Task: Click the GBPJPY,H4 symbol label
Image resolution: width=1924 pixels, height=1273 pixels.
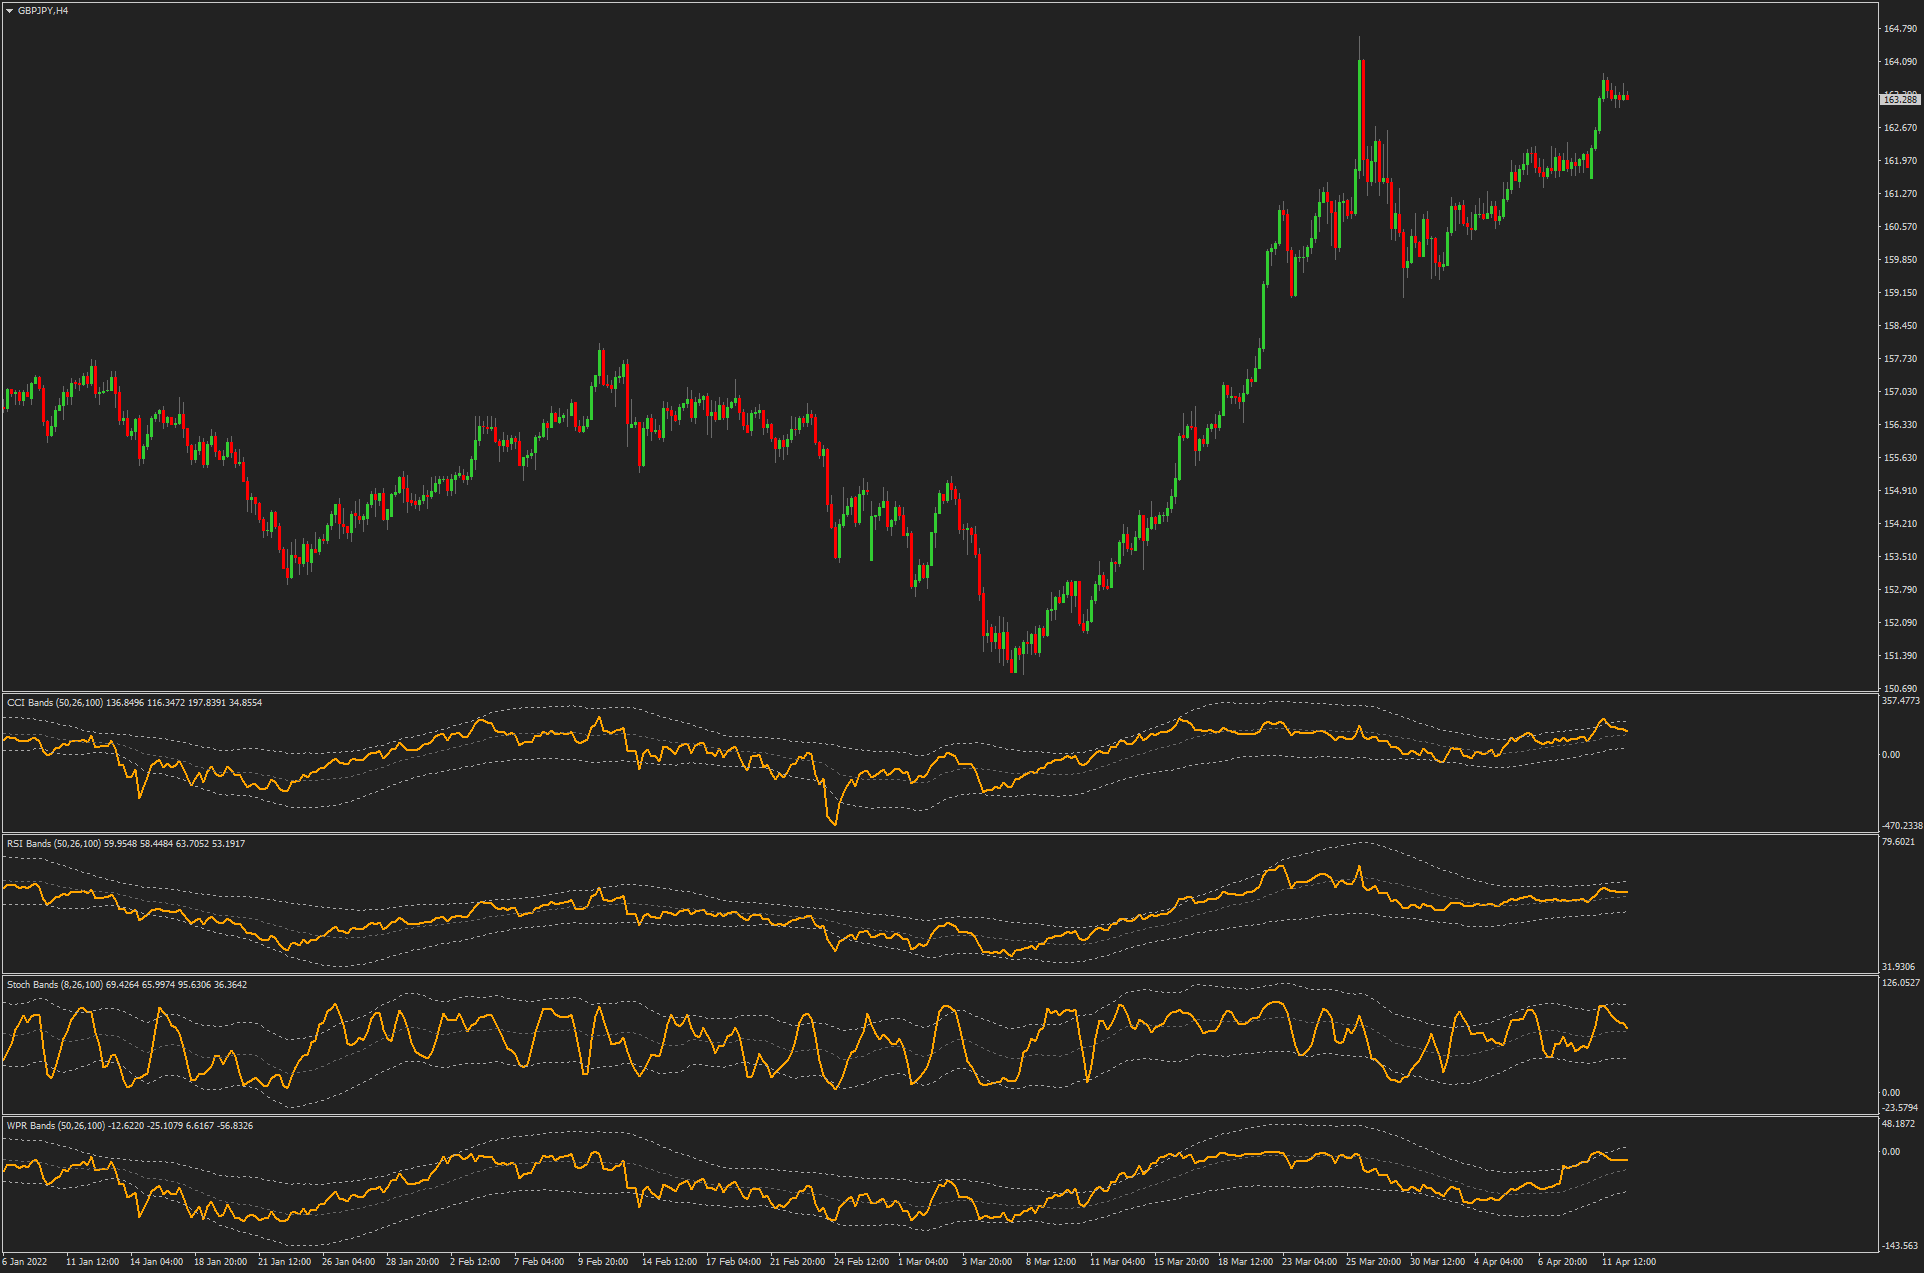Action: 43,11
